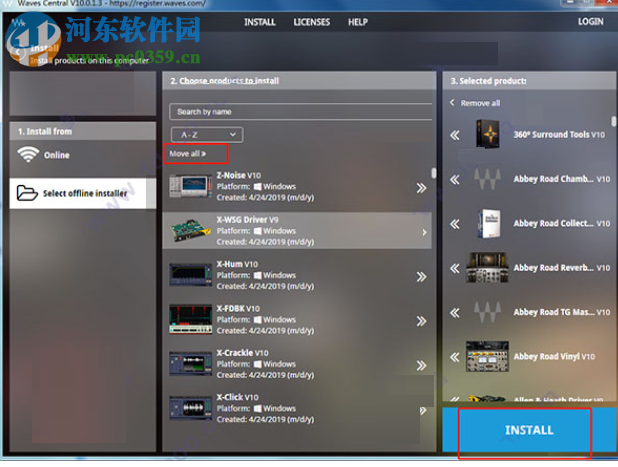Click the 360° Surround Tools box icon
Screen dimensions: 618x467
click(x=488, y=134)
